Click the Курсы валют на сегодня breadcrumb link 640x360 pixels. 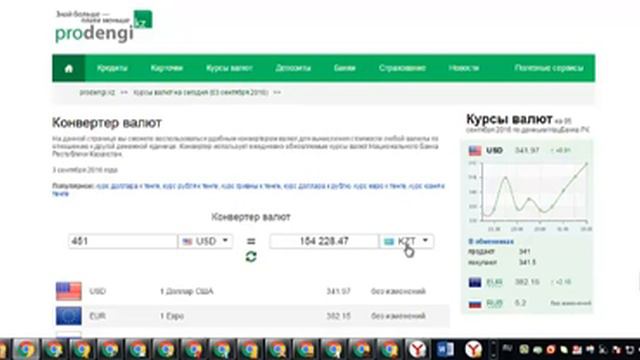[201, 93]
